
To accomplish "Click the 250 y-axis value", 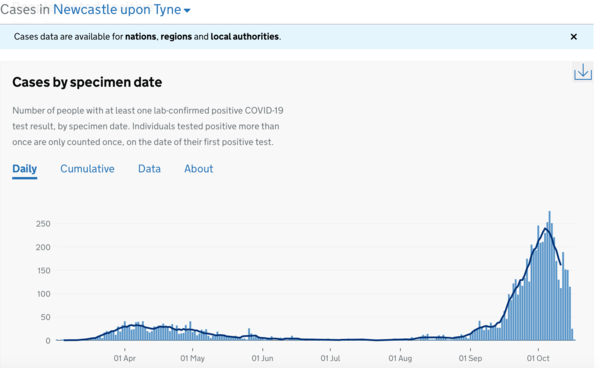I will coord(43,224).
